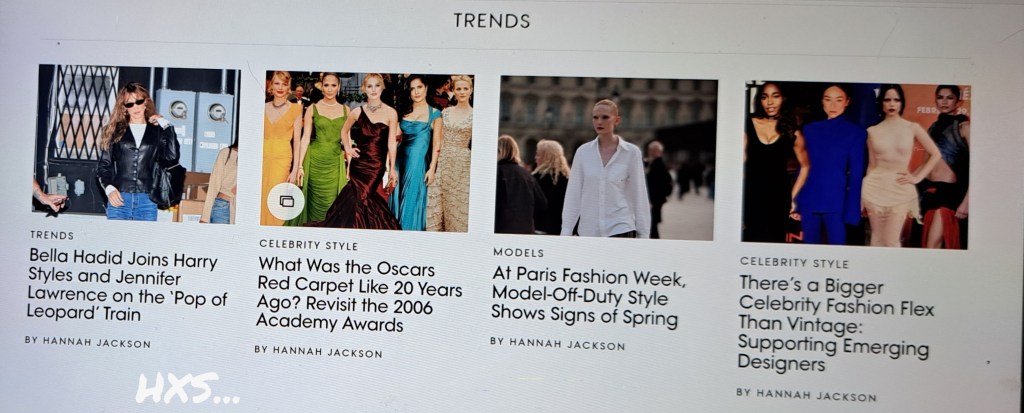This screenshot has height=413, width=1024.
Task: Click Hannah Jackson byline under Oscars article
Action: (x=318, y=352)
